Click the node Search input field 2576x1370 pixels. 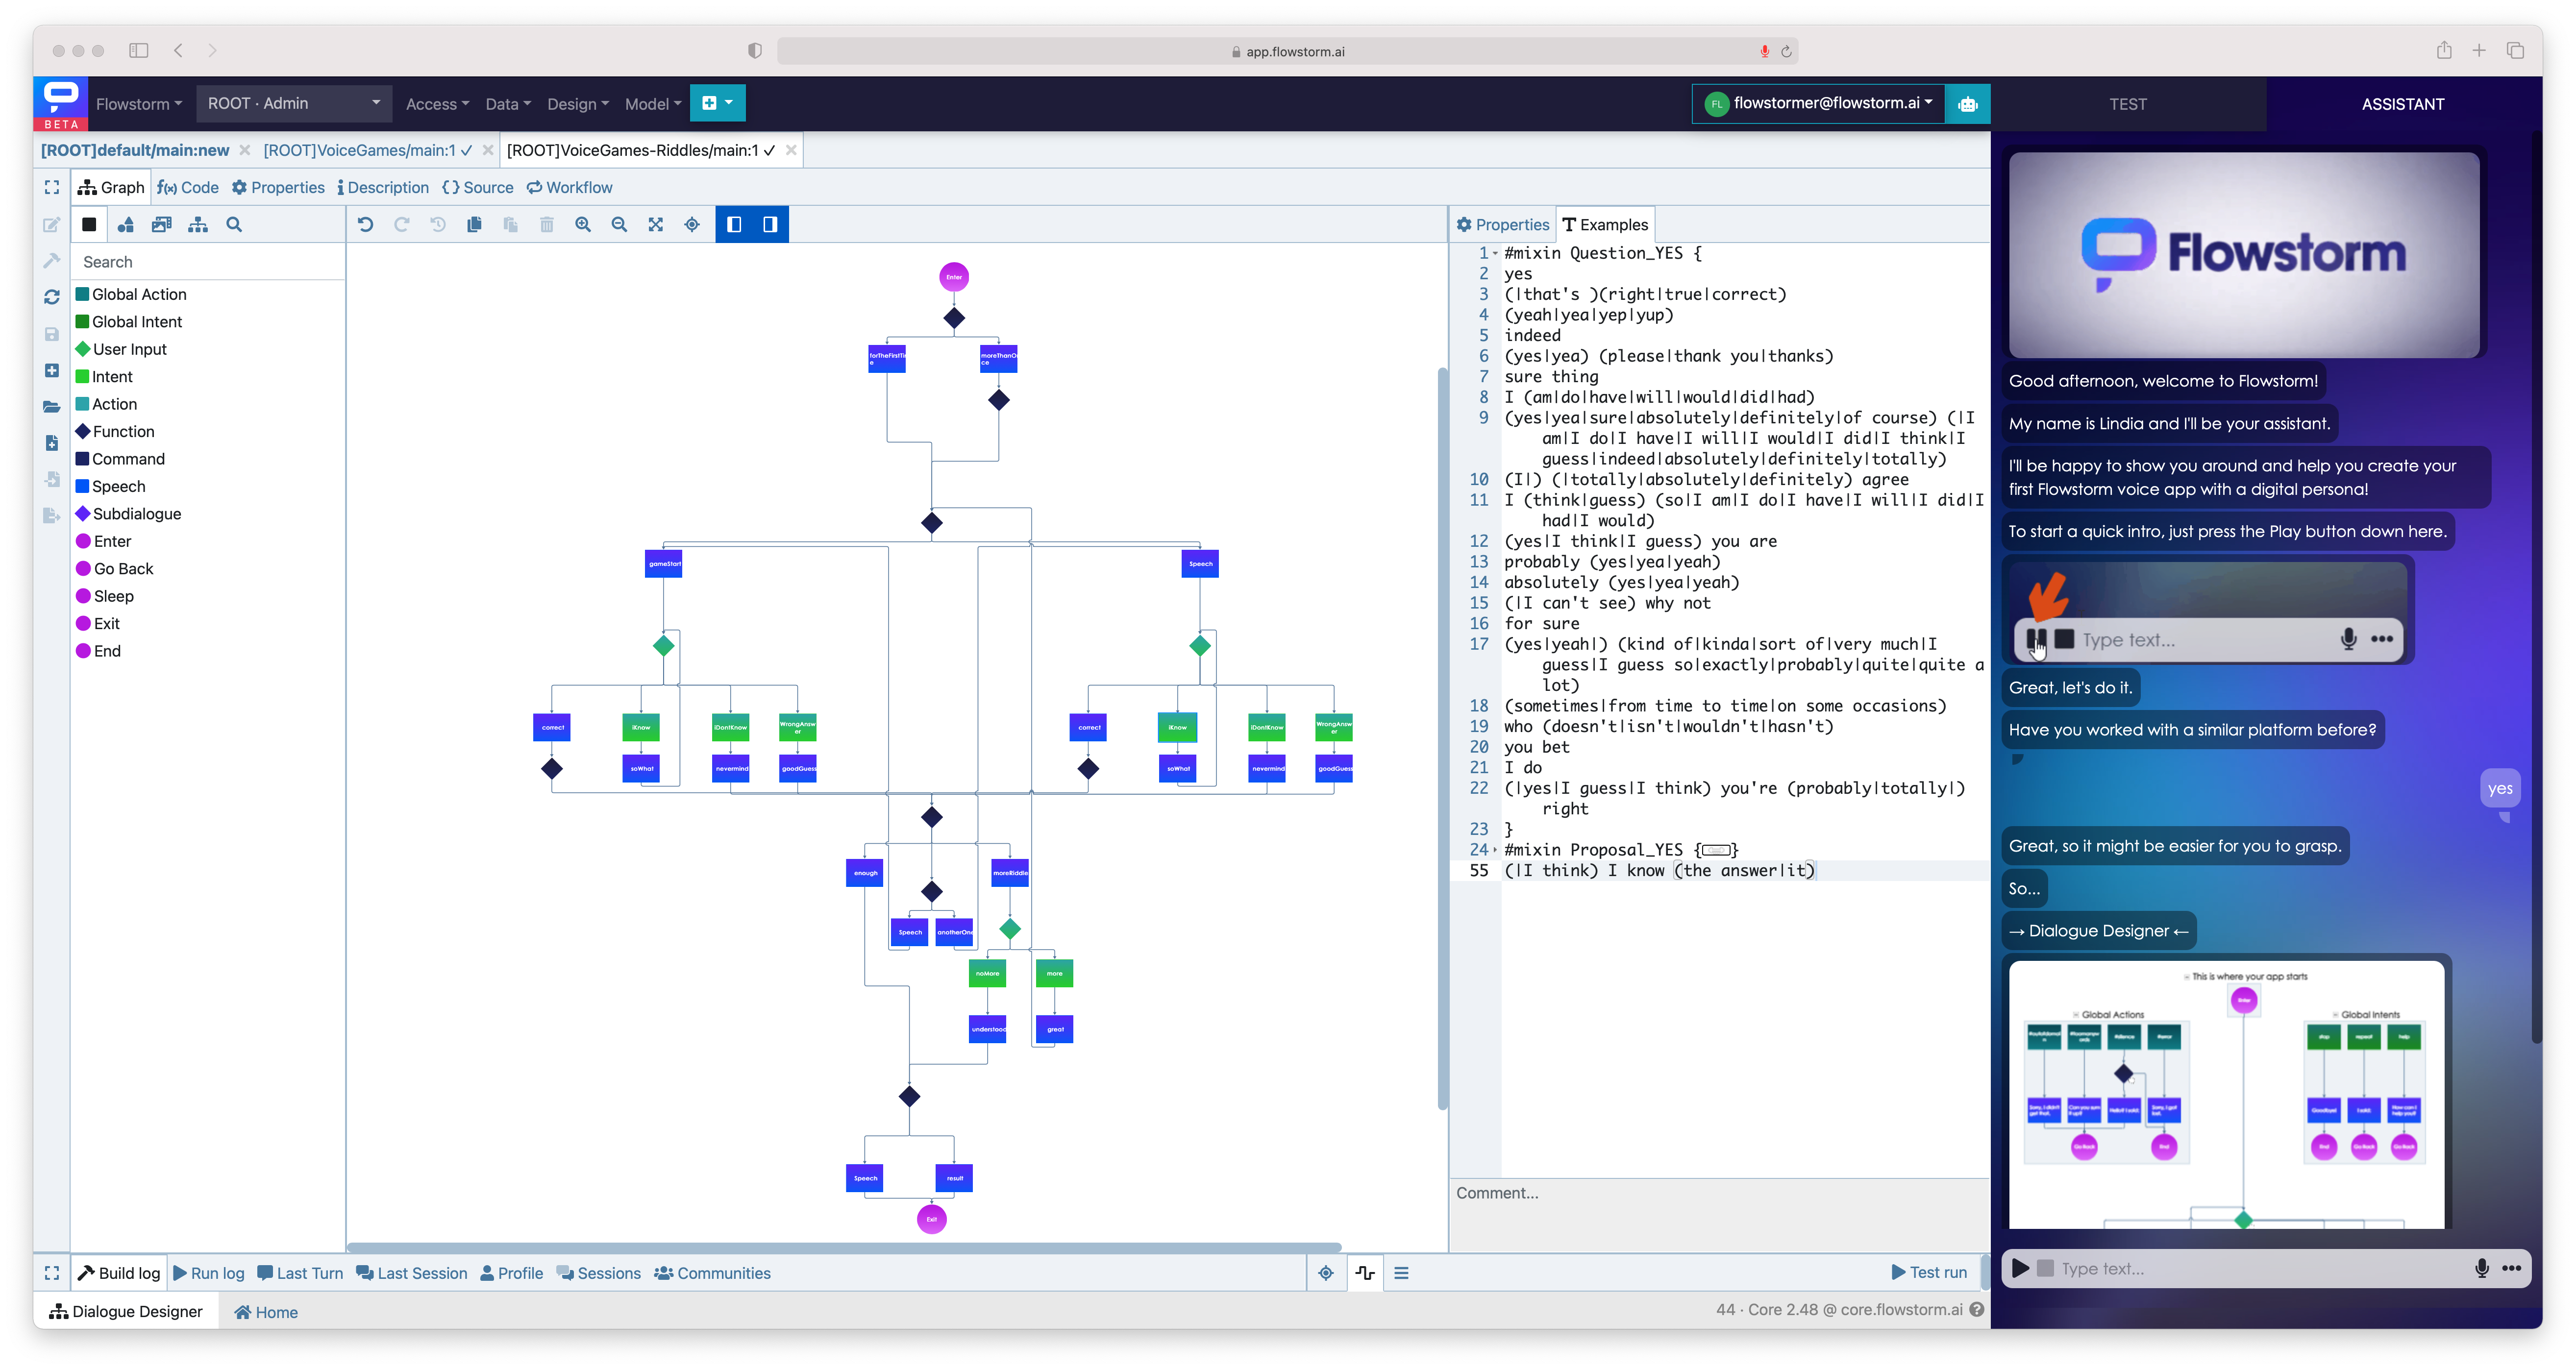coord(208,262)
